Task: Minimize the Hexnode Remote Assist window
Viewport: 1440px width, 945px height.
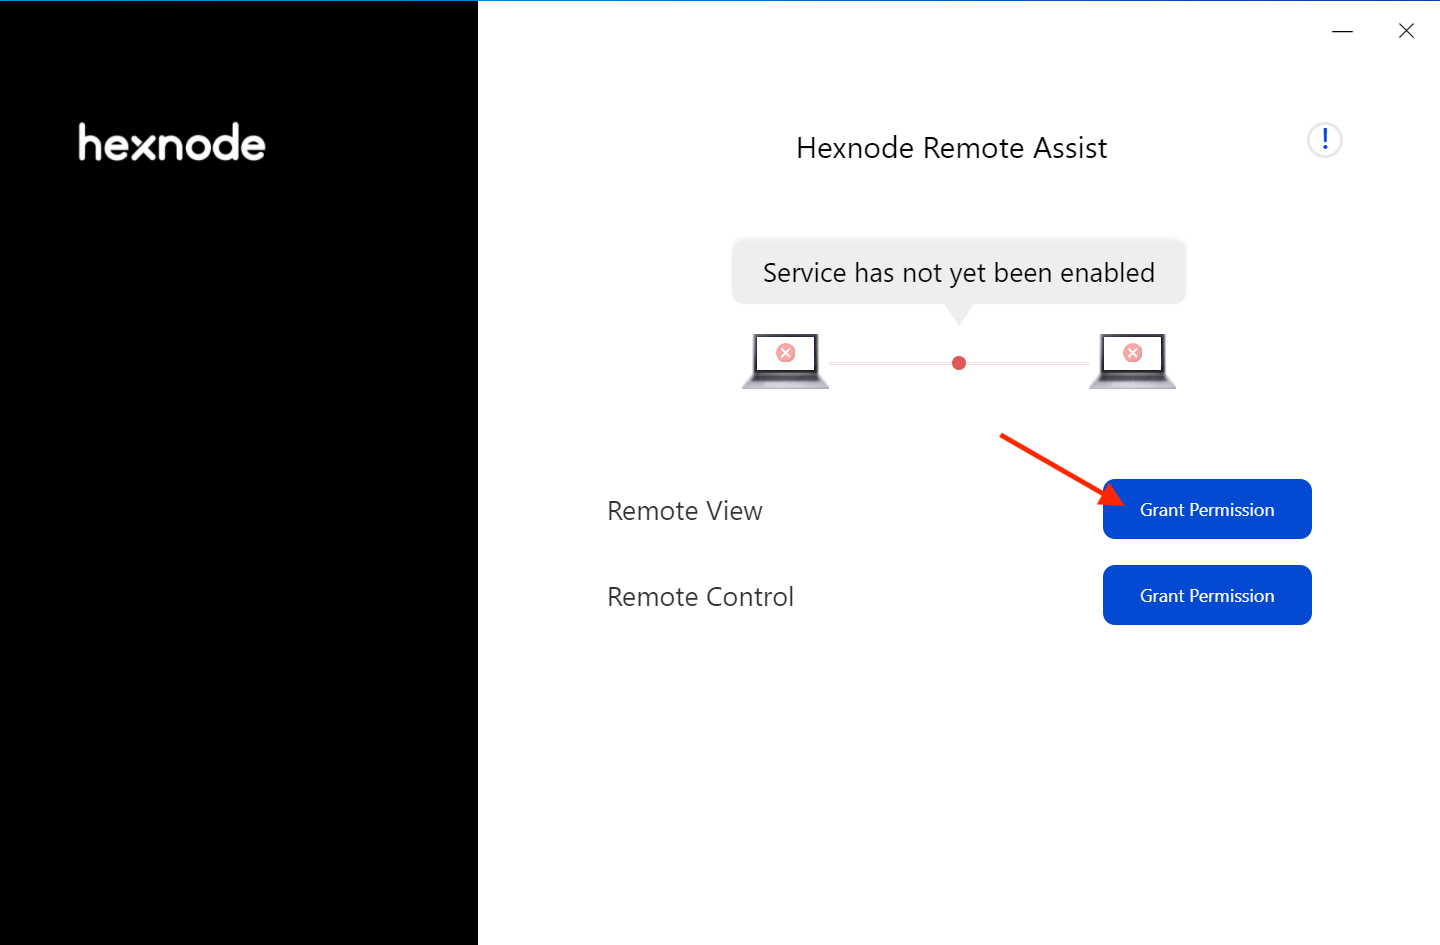Action: point(1342,31)
